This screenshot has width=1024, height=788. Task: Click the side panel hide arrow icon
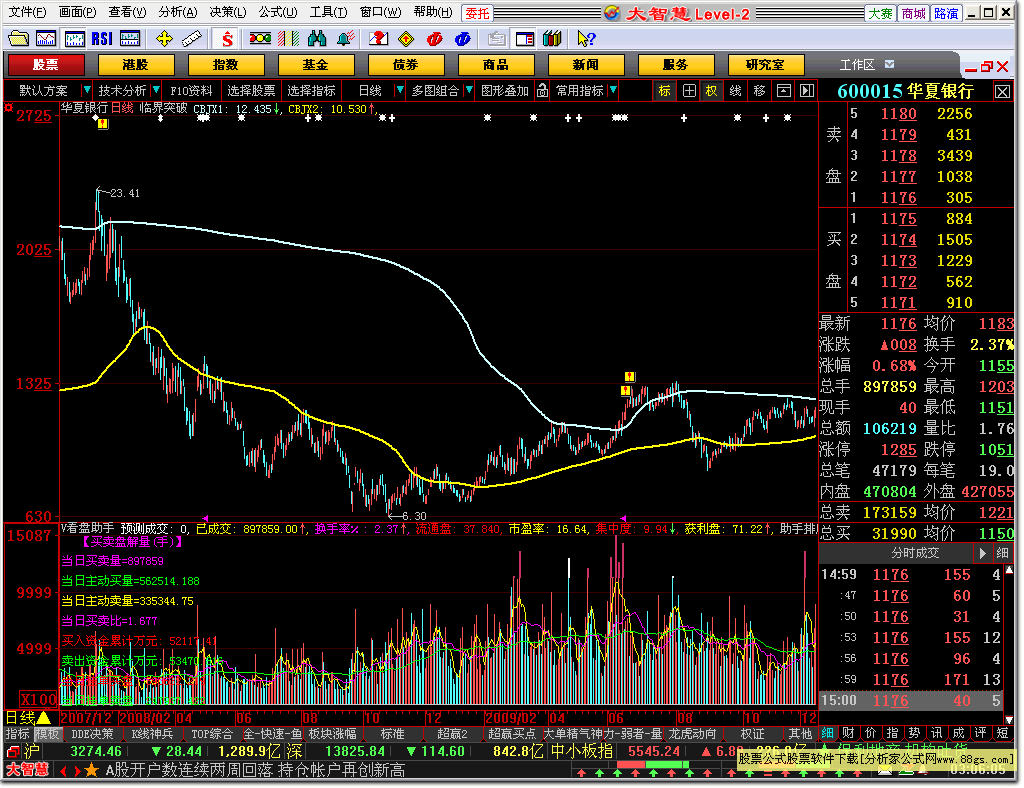(x=807, y=91)
